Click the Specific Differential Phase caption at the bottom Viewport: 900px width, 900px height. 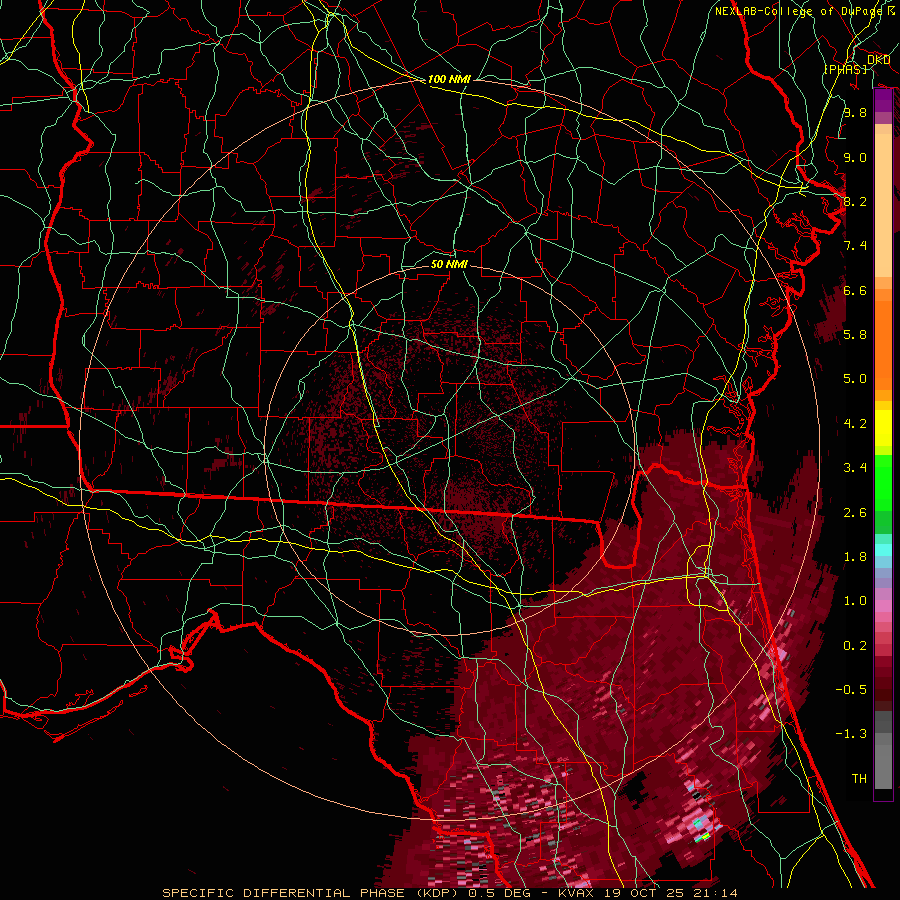click(449, 893)
